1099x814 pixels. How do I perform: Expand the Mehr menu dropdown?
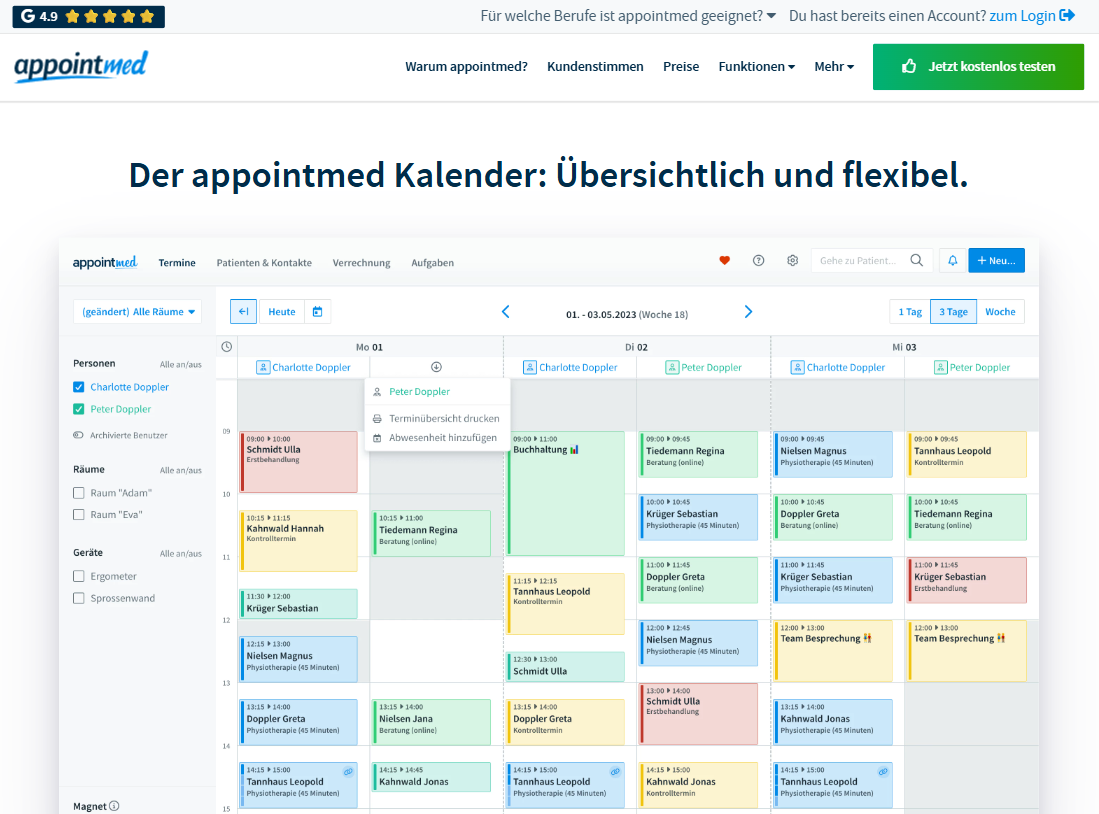[834, 67]
